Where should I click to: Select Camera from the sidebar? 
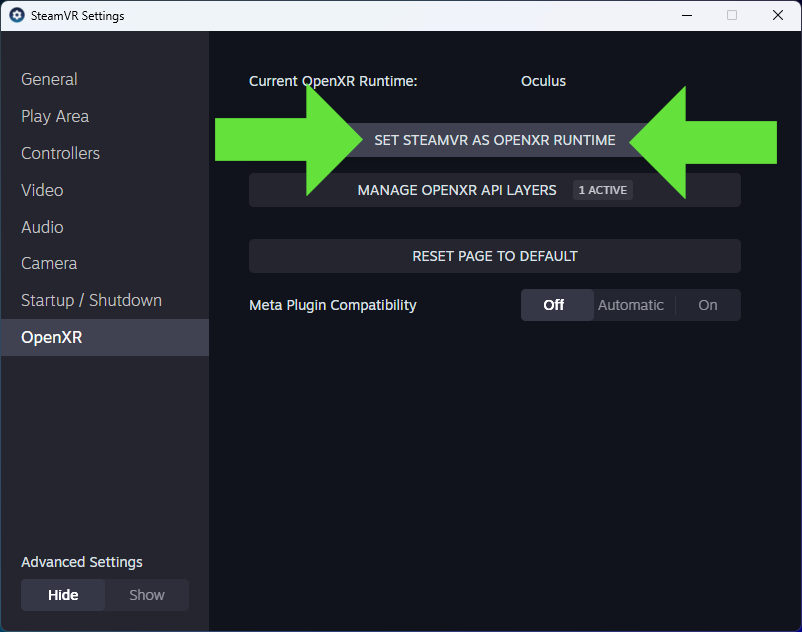(48, 263)
